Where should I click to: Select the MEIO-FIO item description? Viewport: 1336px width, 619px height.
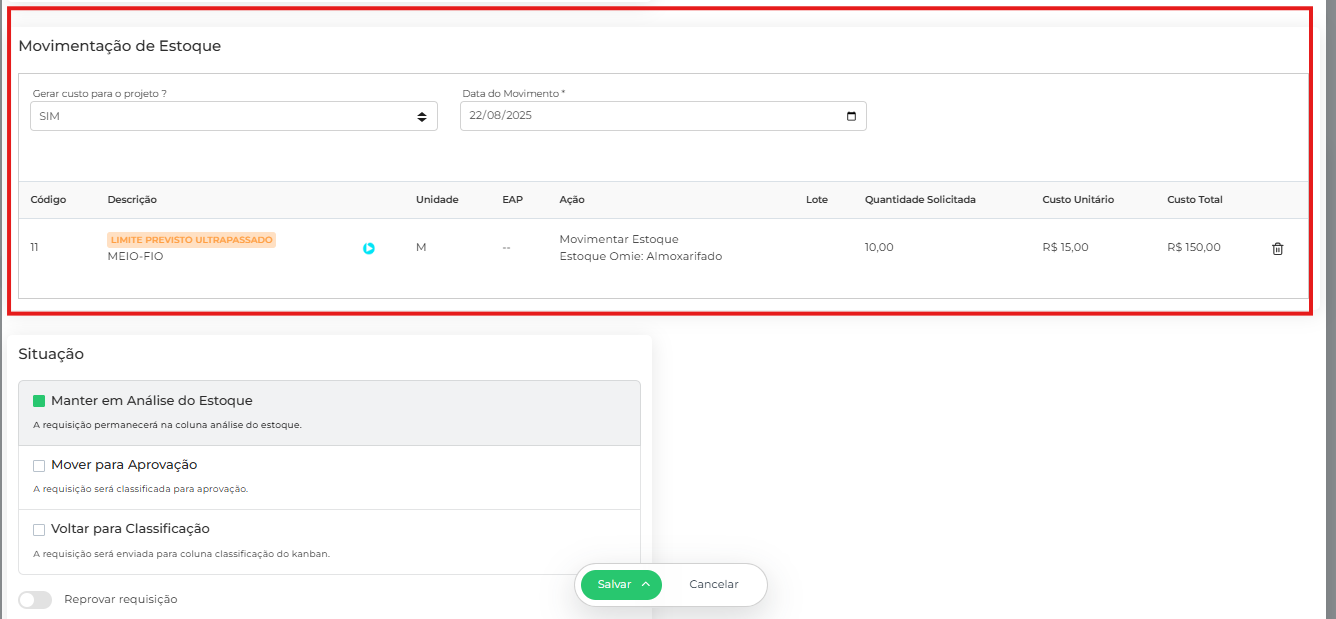(135, 257)
